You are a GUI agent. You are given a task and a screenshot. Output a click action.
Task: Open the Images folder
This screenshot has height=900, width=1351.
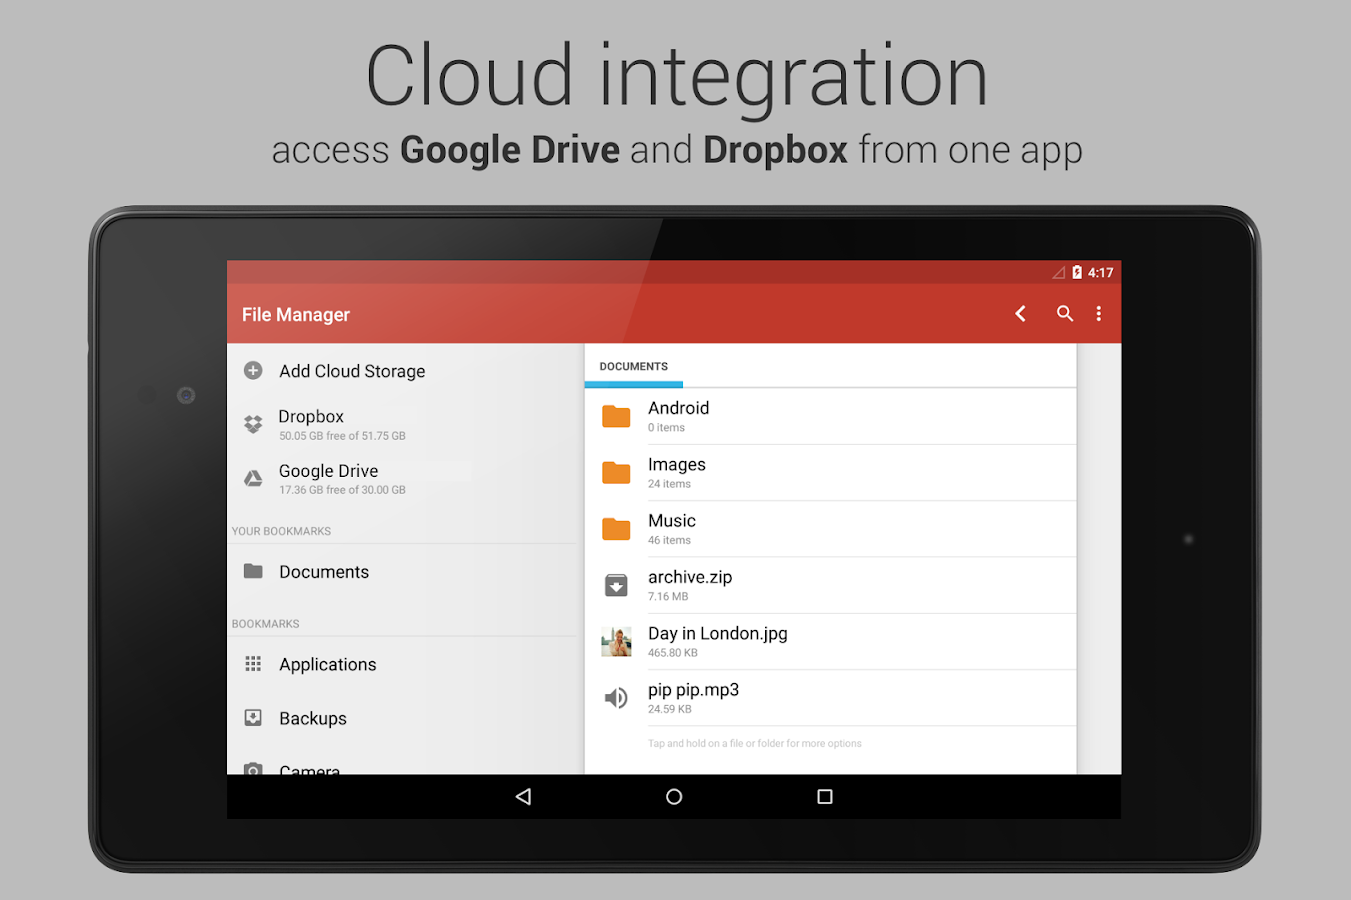(x=830, y=473)
